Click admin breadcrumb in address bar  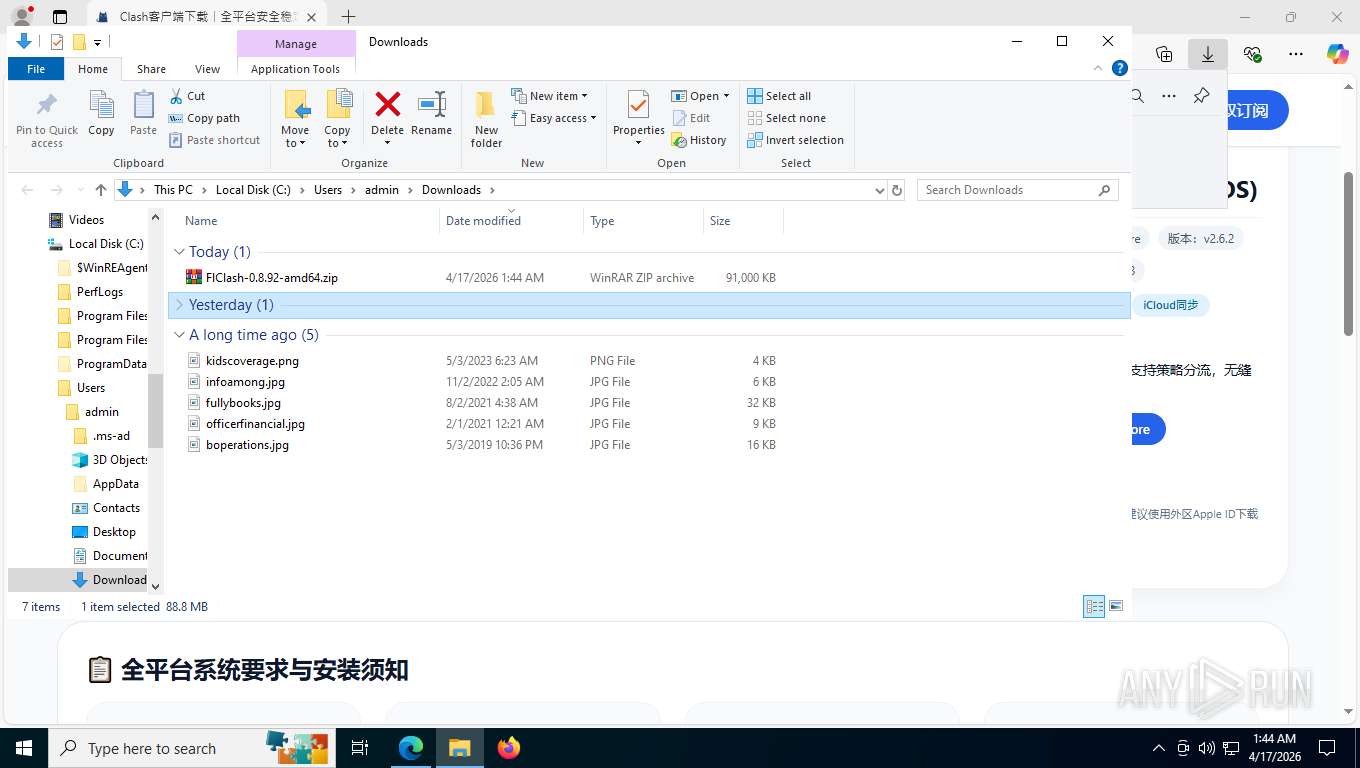click(x=382, y=190)
